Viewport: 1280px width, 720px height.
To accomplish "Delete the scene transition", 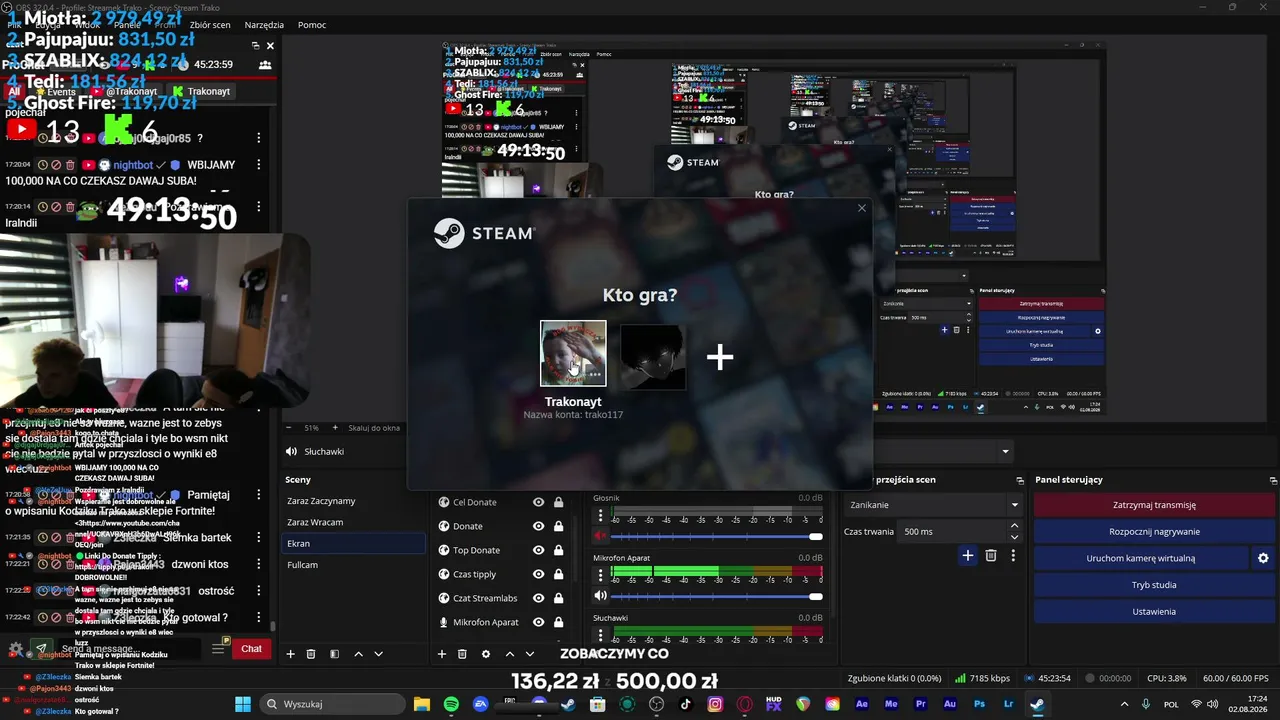I will [x=991, y=555].
